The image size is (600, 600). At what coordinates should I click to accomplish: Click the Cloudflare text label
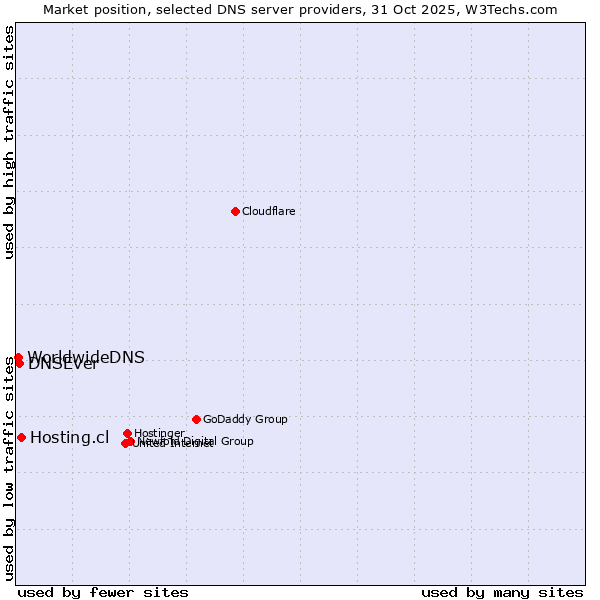point(268,211)
